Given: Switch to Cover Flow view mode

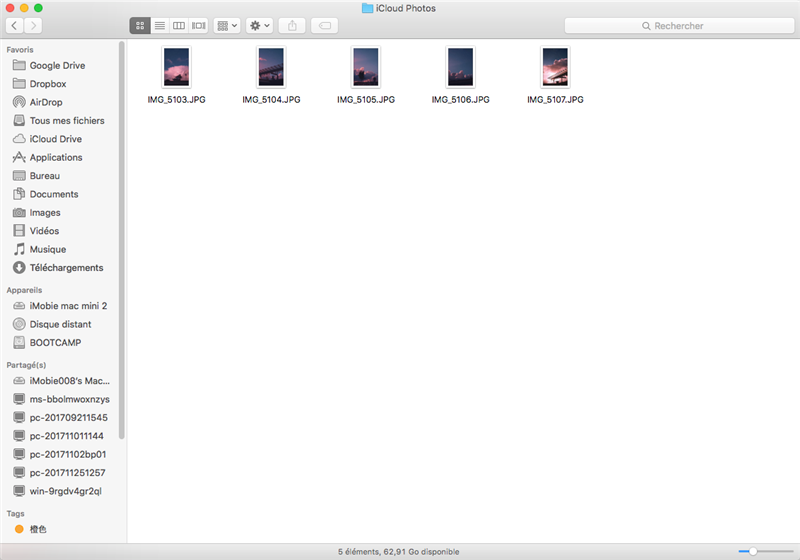Looking at the screenshot, I should 198,26.
